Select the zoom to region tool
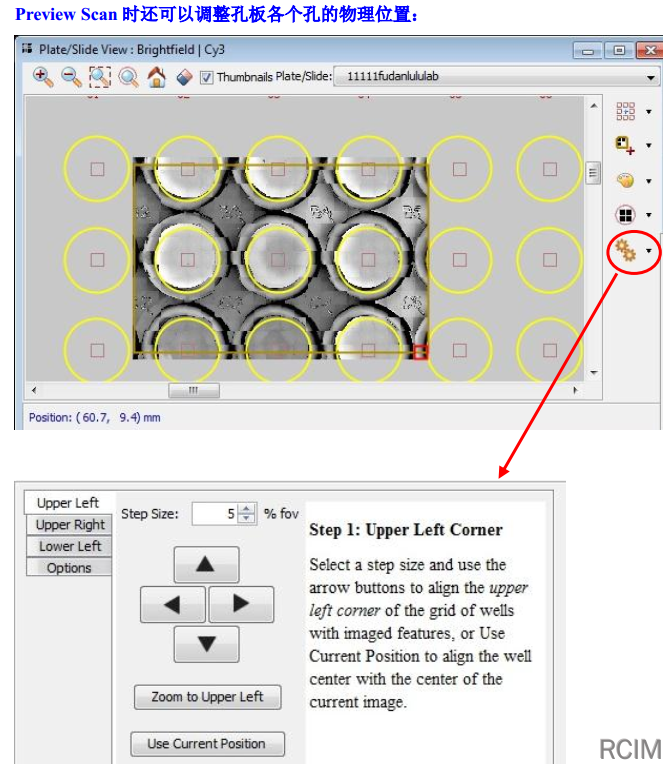670x769 pixels. pyautogui.click(x=100, y=77)
